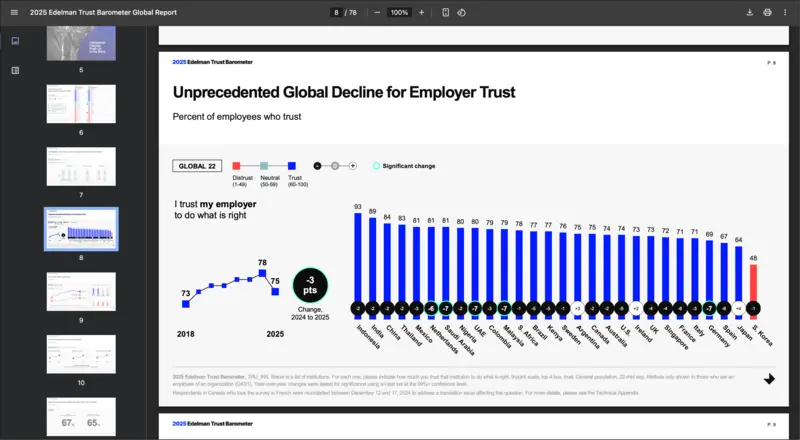The height and width of the screenshot is (440, 800).
Task: Toggle fit to page view
Action: click(445, 12)
